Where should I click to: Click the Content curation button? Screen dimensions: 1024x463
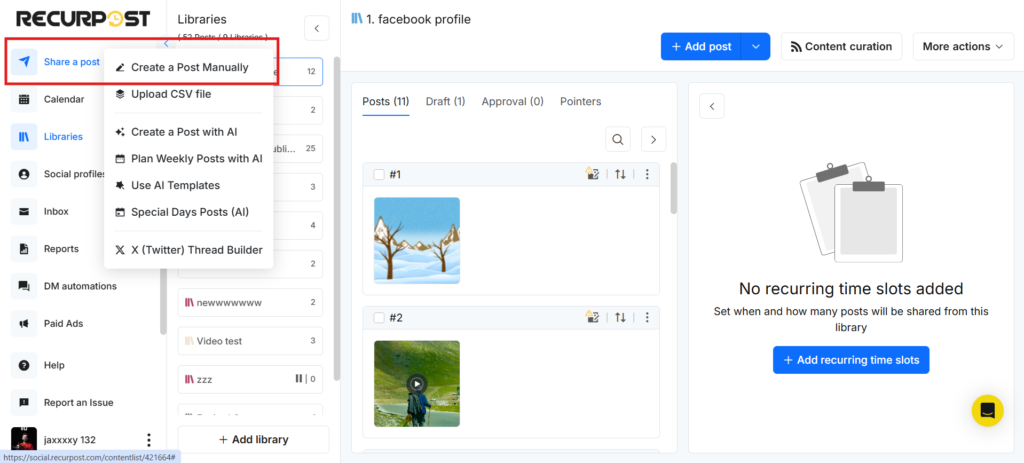click(x=841, y=46)
